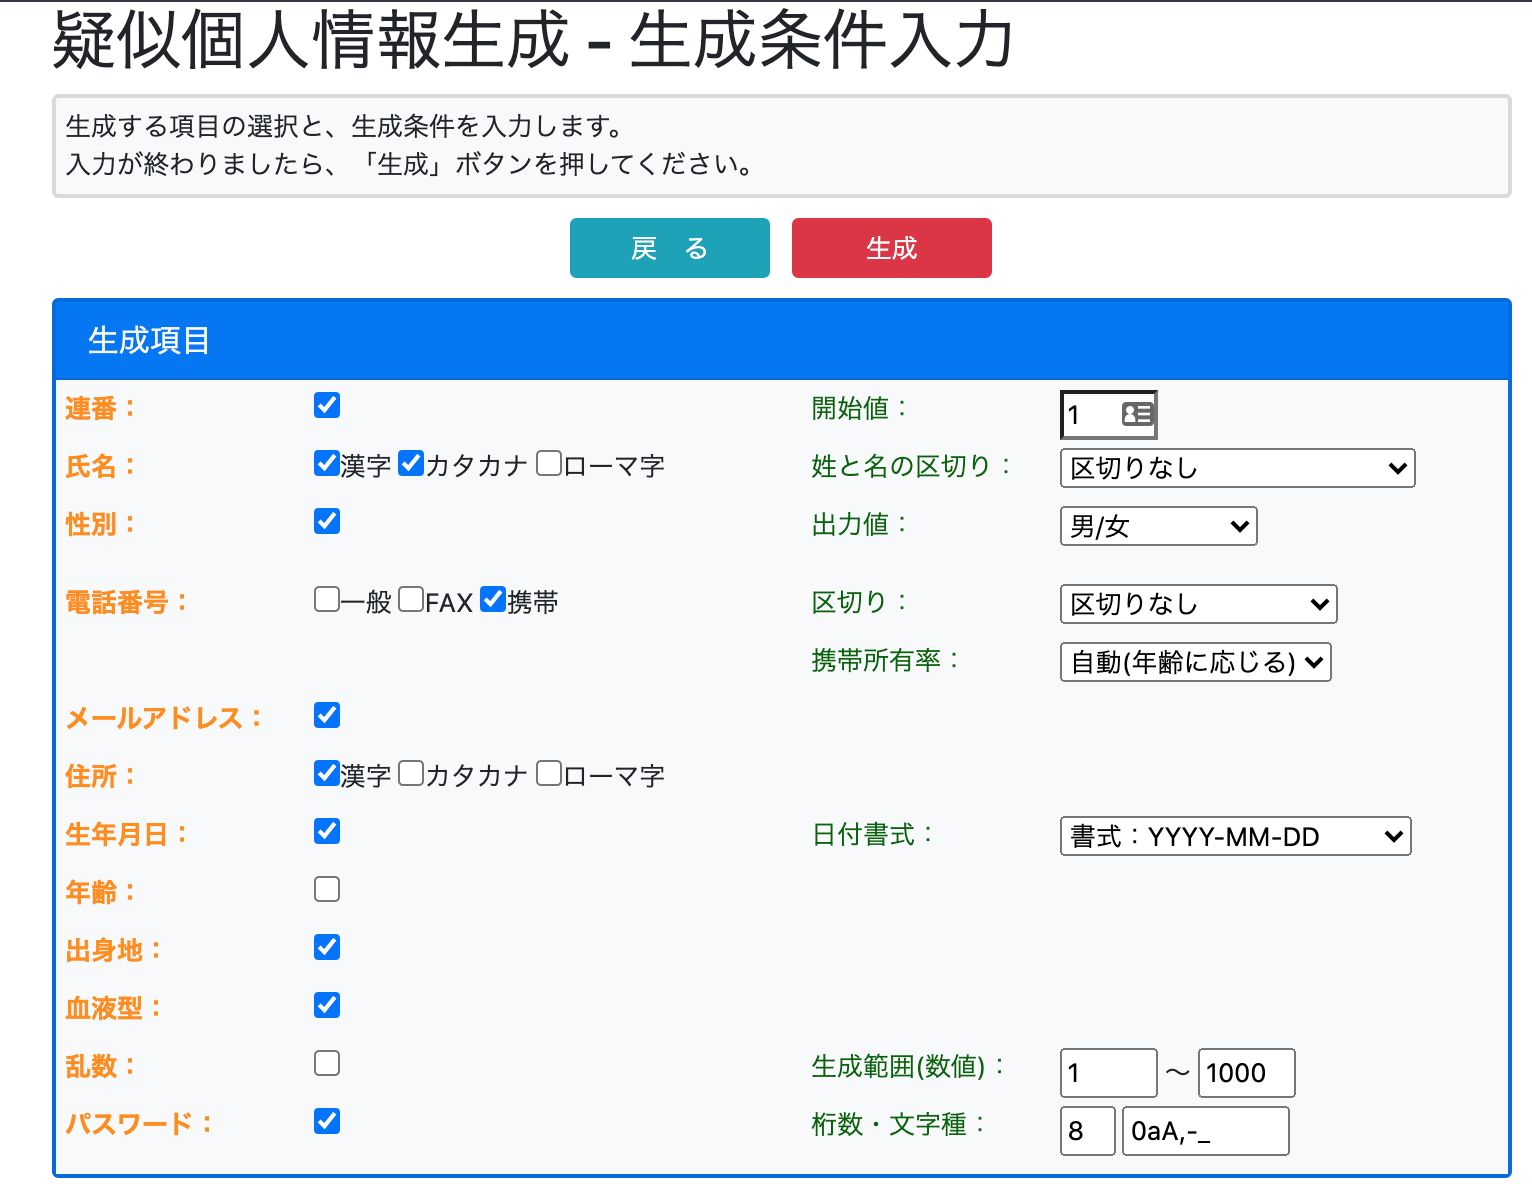Enable ローマ字 for 氏名
Screen dimensions: 1532x1184
[x=549, y=462]
